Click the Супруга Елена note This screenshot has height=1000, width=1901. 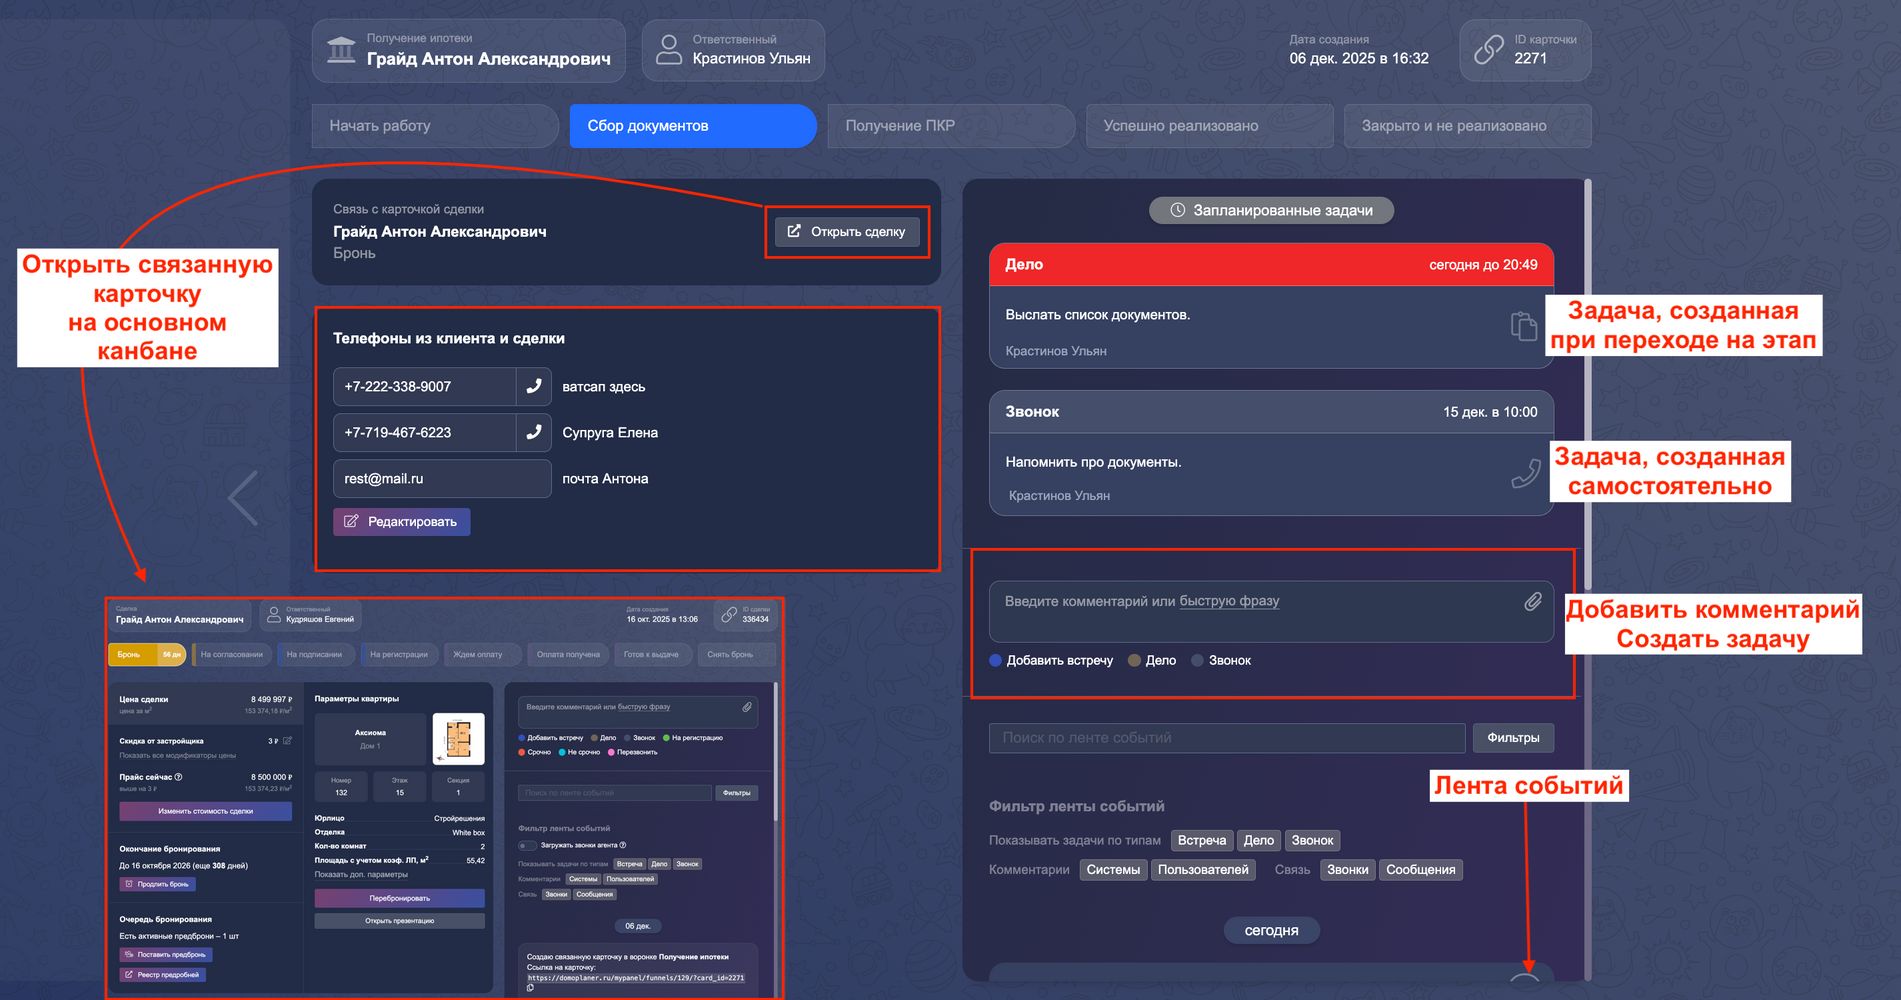(610, 432)
